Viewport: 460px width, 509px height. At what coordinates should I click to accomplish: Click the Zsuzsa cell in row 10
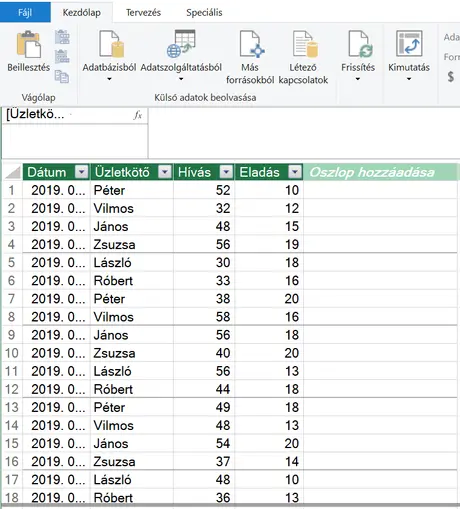pyautogui.click(x=132, y=353)
